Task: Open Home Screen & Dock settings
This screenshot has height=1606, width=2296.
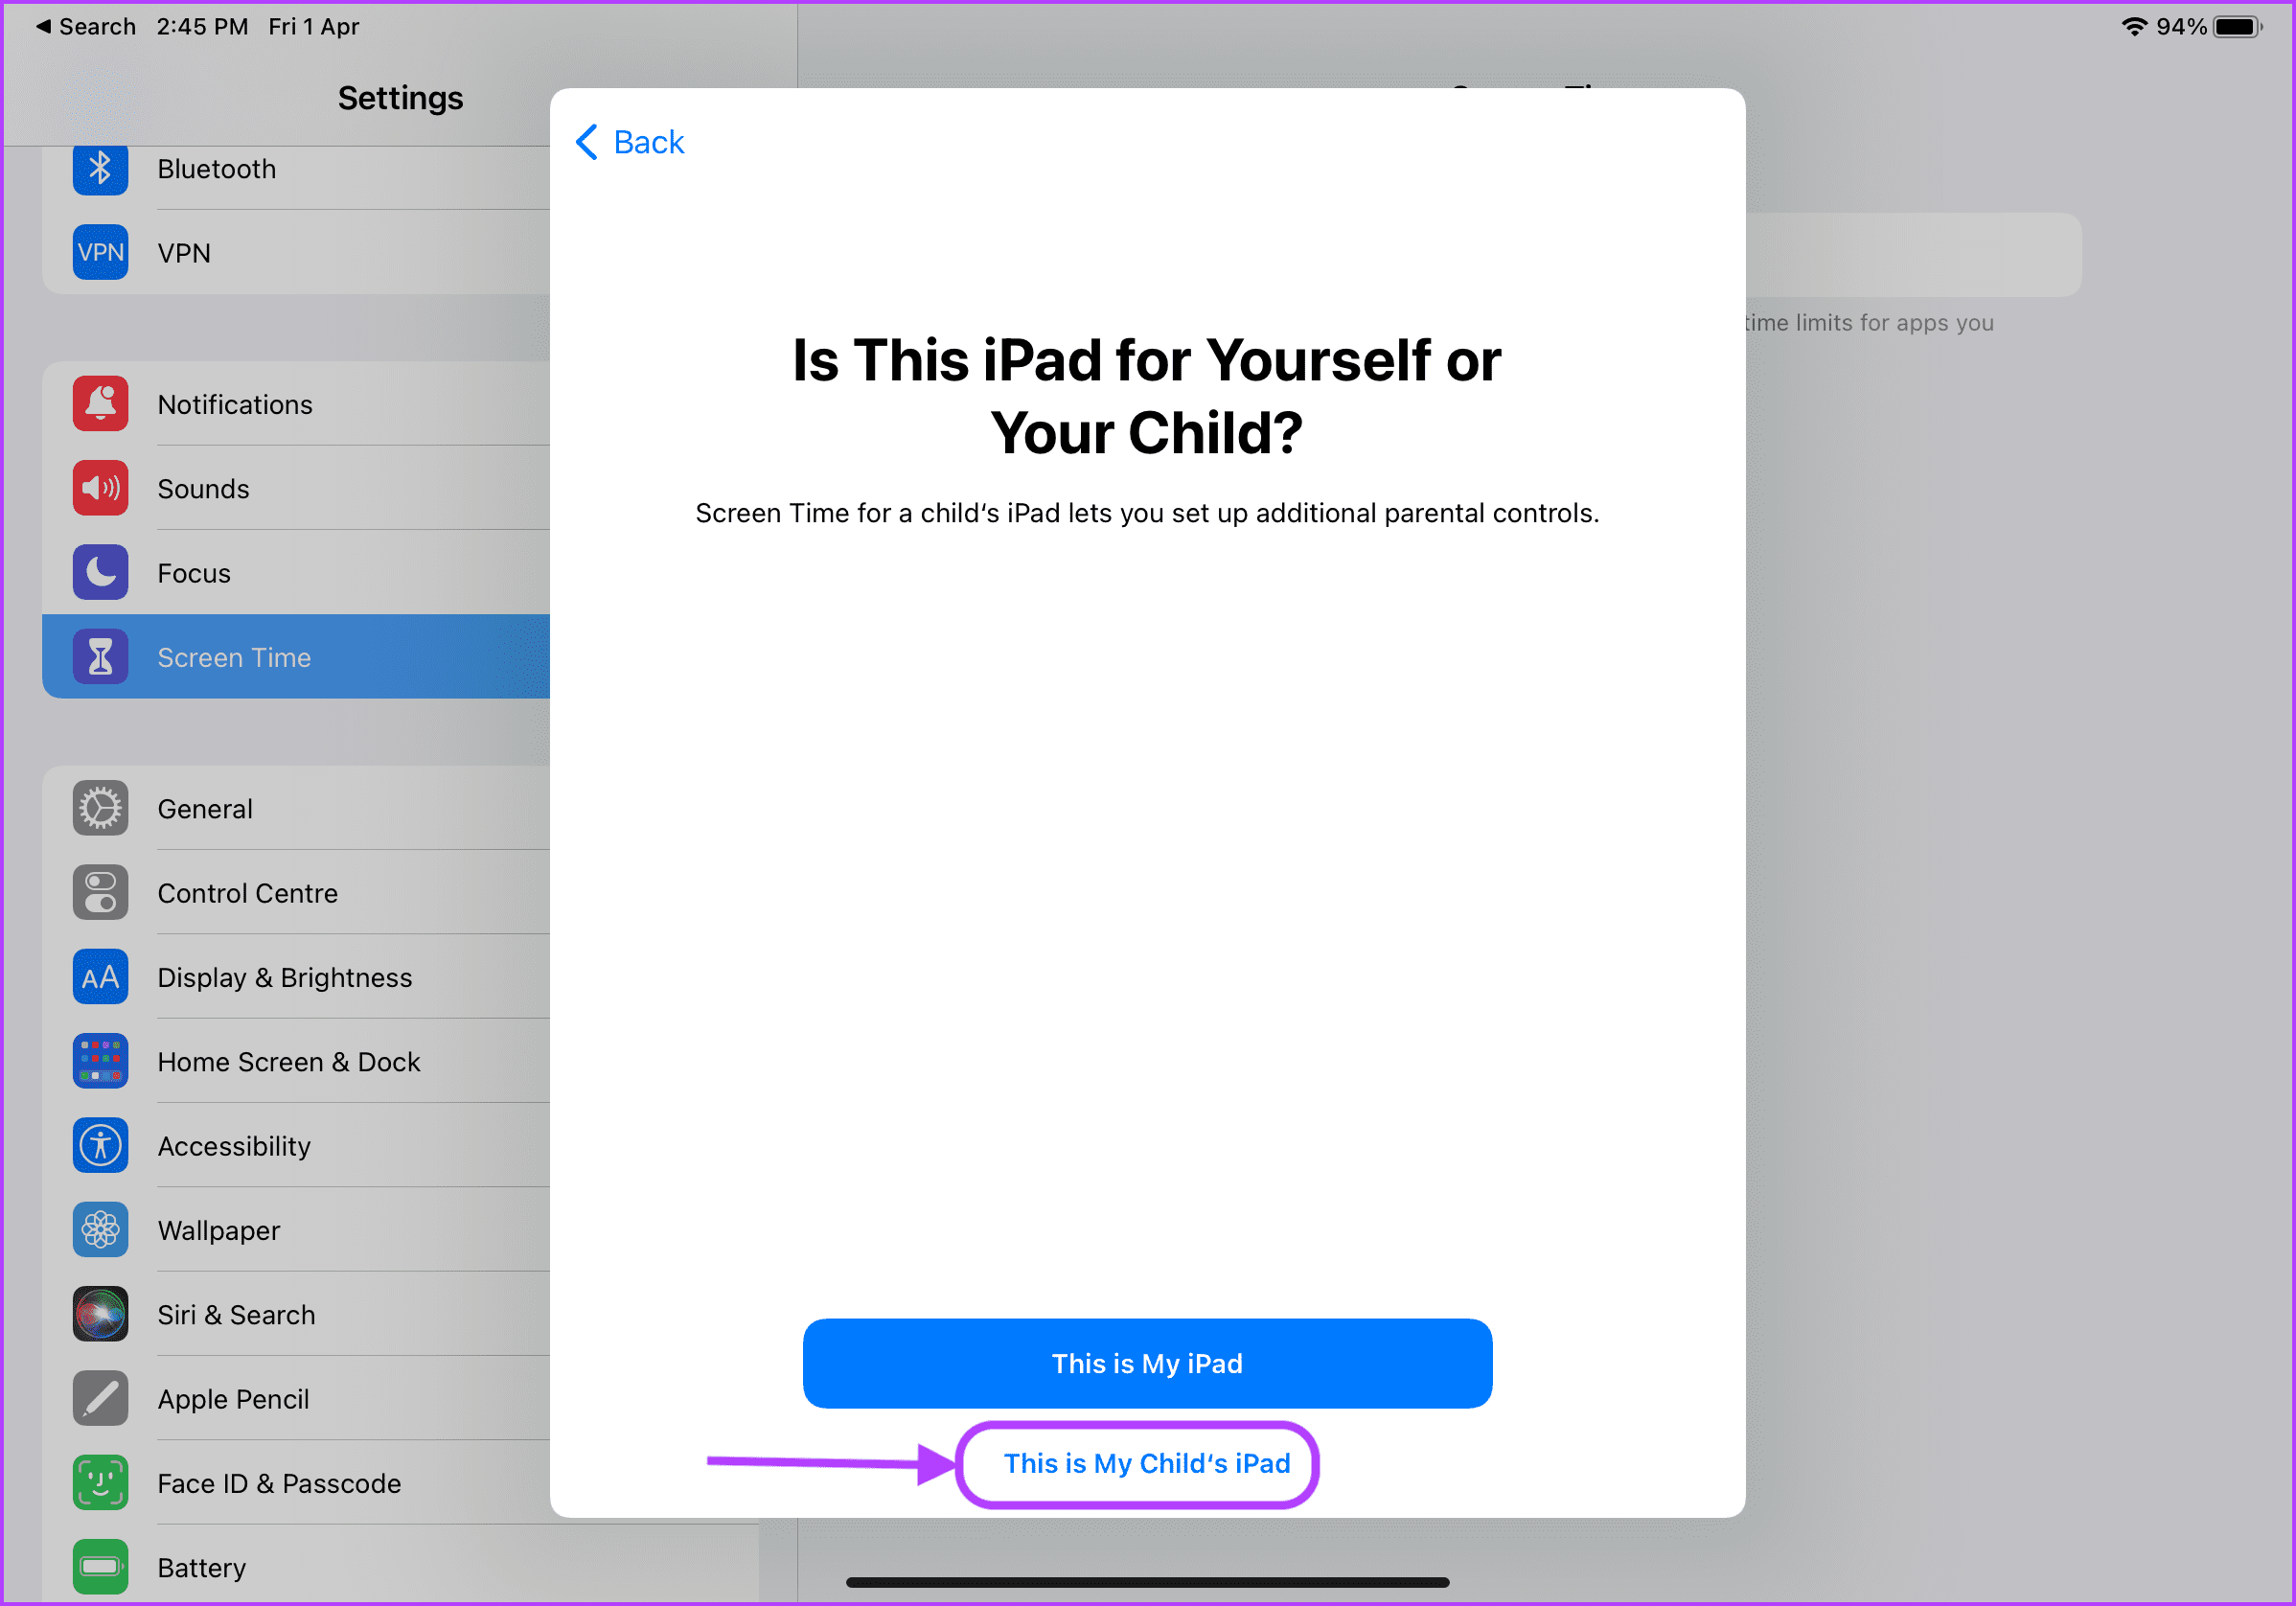Action: click(287, 1060)
